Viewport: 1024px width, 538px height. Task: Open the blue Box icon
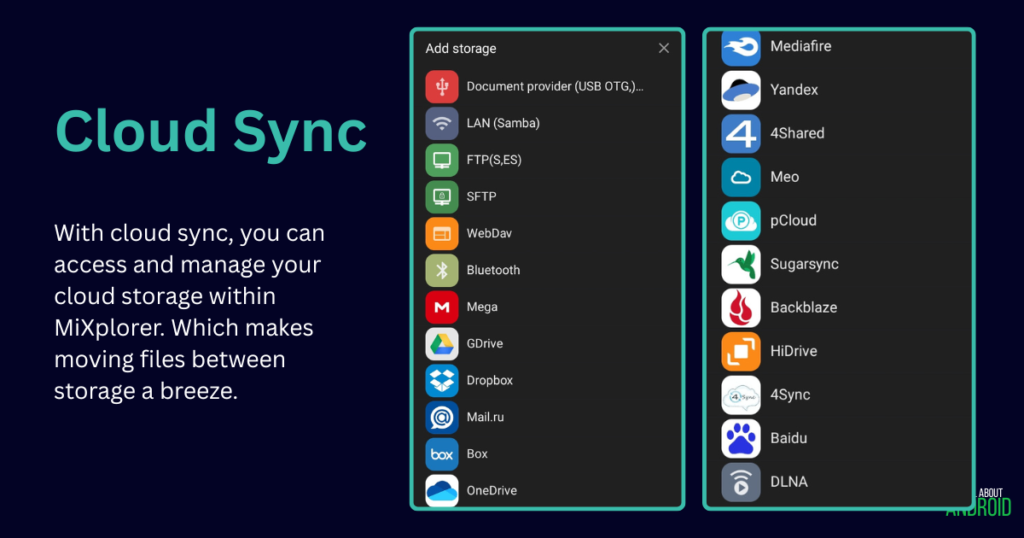pos(442,454)
